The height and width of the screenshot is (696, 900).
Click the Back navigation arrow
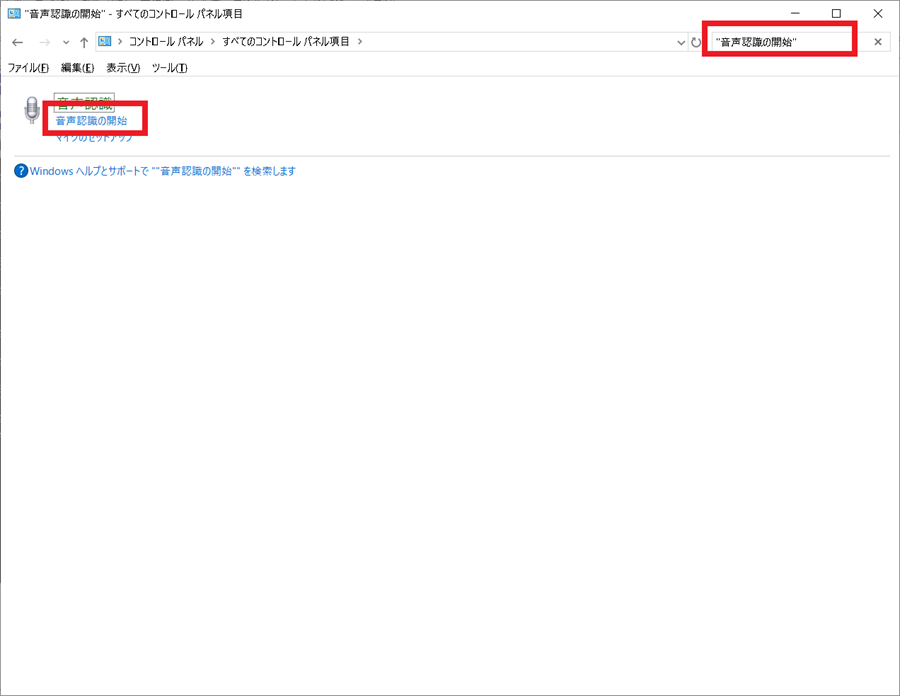click(17, 42)
